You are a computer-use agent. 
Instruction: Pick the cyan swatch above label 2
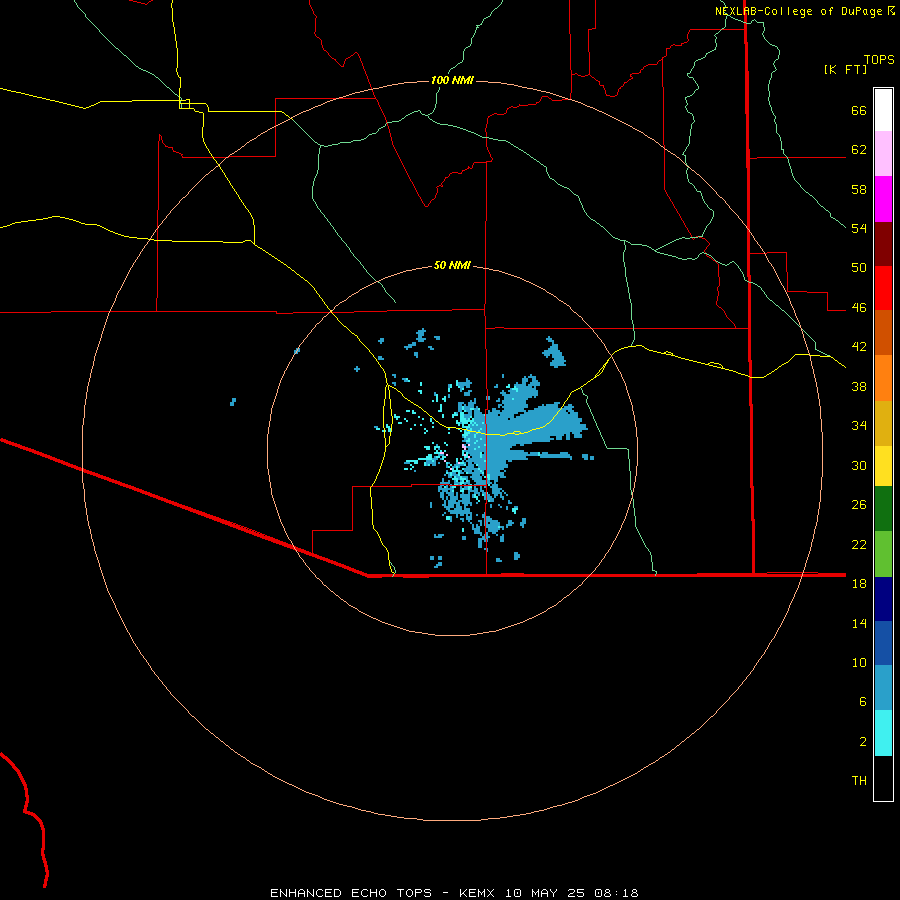[x=883, y=733]
